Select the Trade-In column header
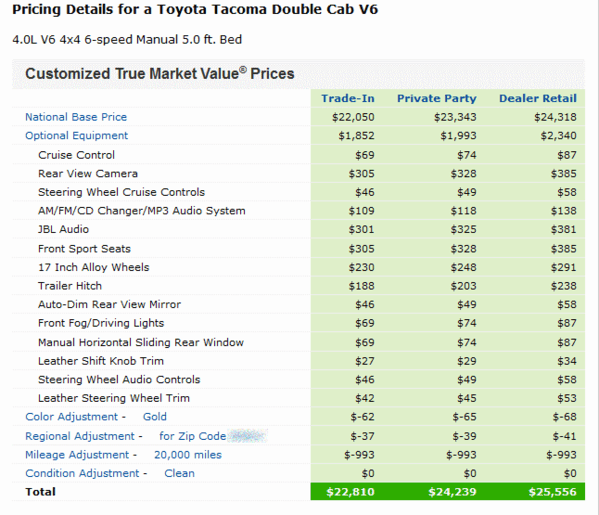The width and height of the screenshot is (599, 515). click(348, 98)
